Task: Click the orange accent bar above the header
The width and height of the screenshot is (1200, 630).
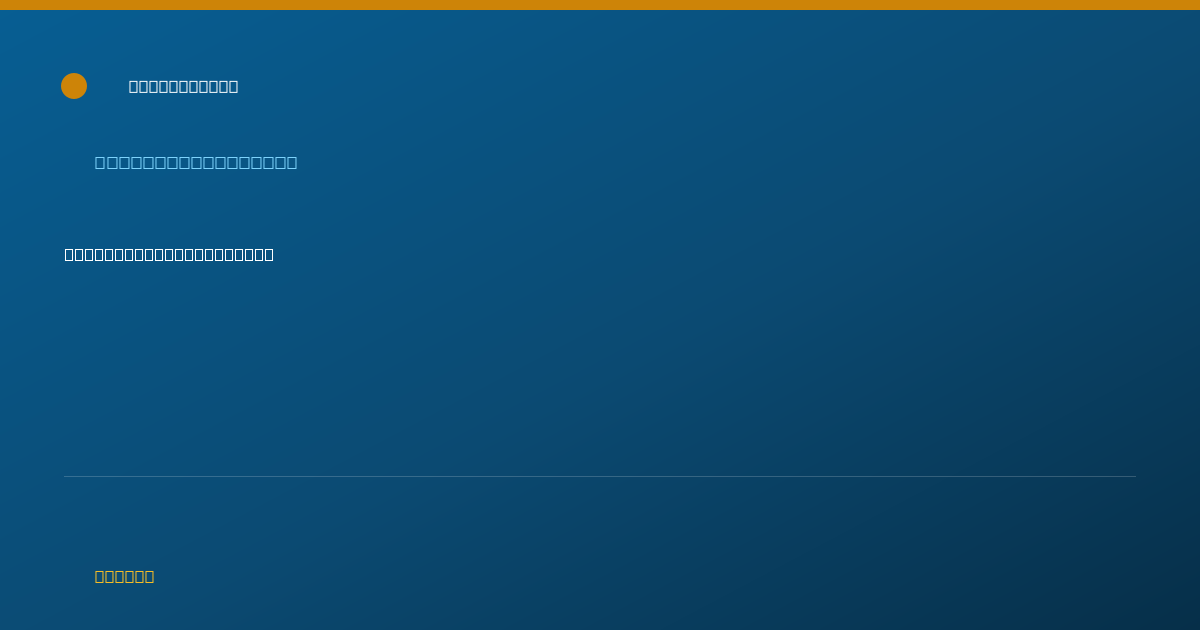Action: click(600, 5)
